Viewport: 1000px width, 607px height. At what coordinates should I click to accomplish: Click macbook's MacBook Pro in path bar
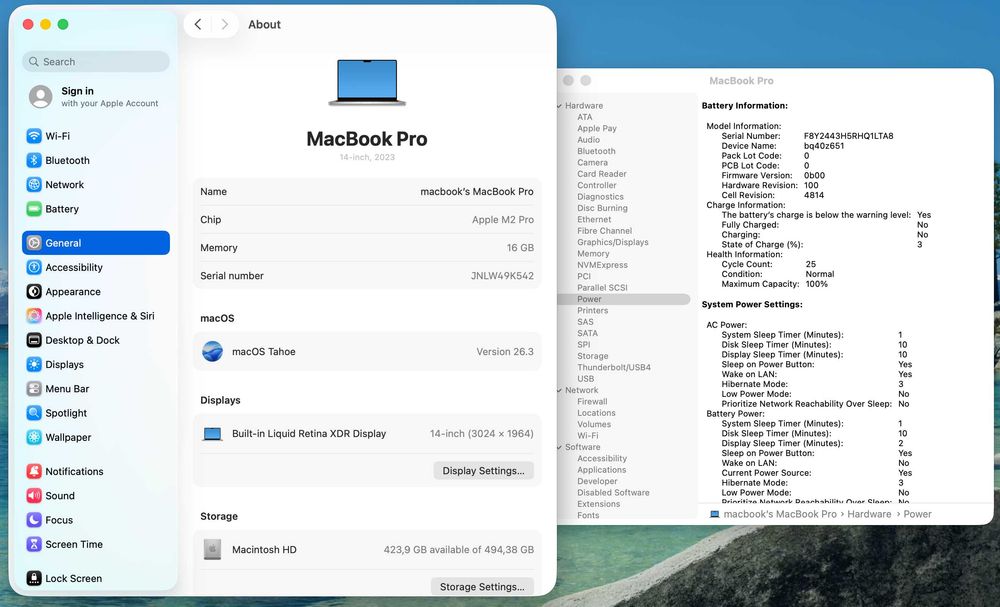coord(780,514)
